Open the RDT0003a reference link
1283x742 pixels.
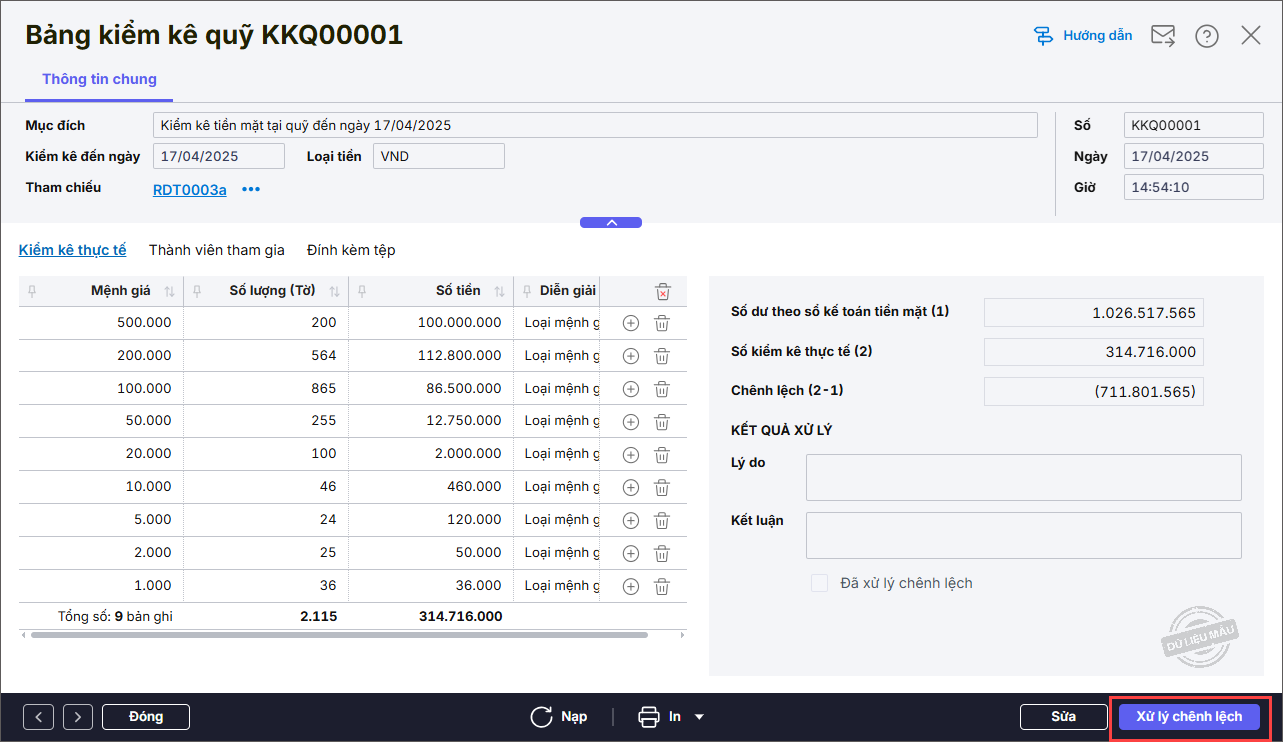point(190,189)
